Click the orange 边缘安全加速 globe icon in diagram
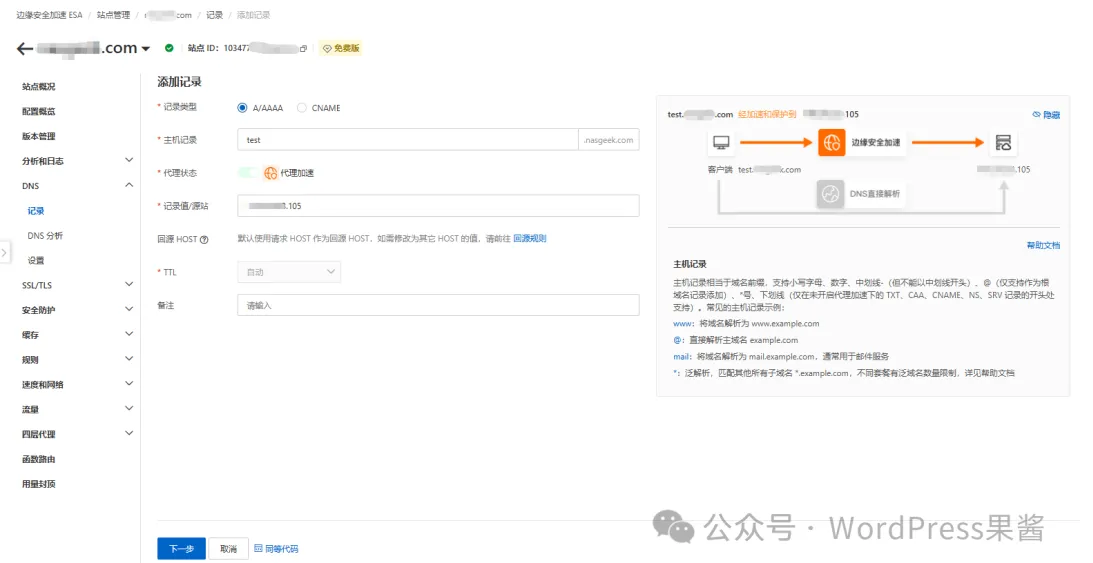Image resolution: width=1093 pixels, height=563 pixels. 831,143
